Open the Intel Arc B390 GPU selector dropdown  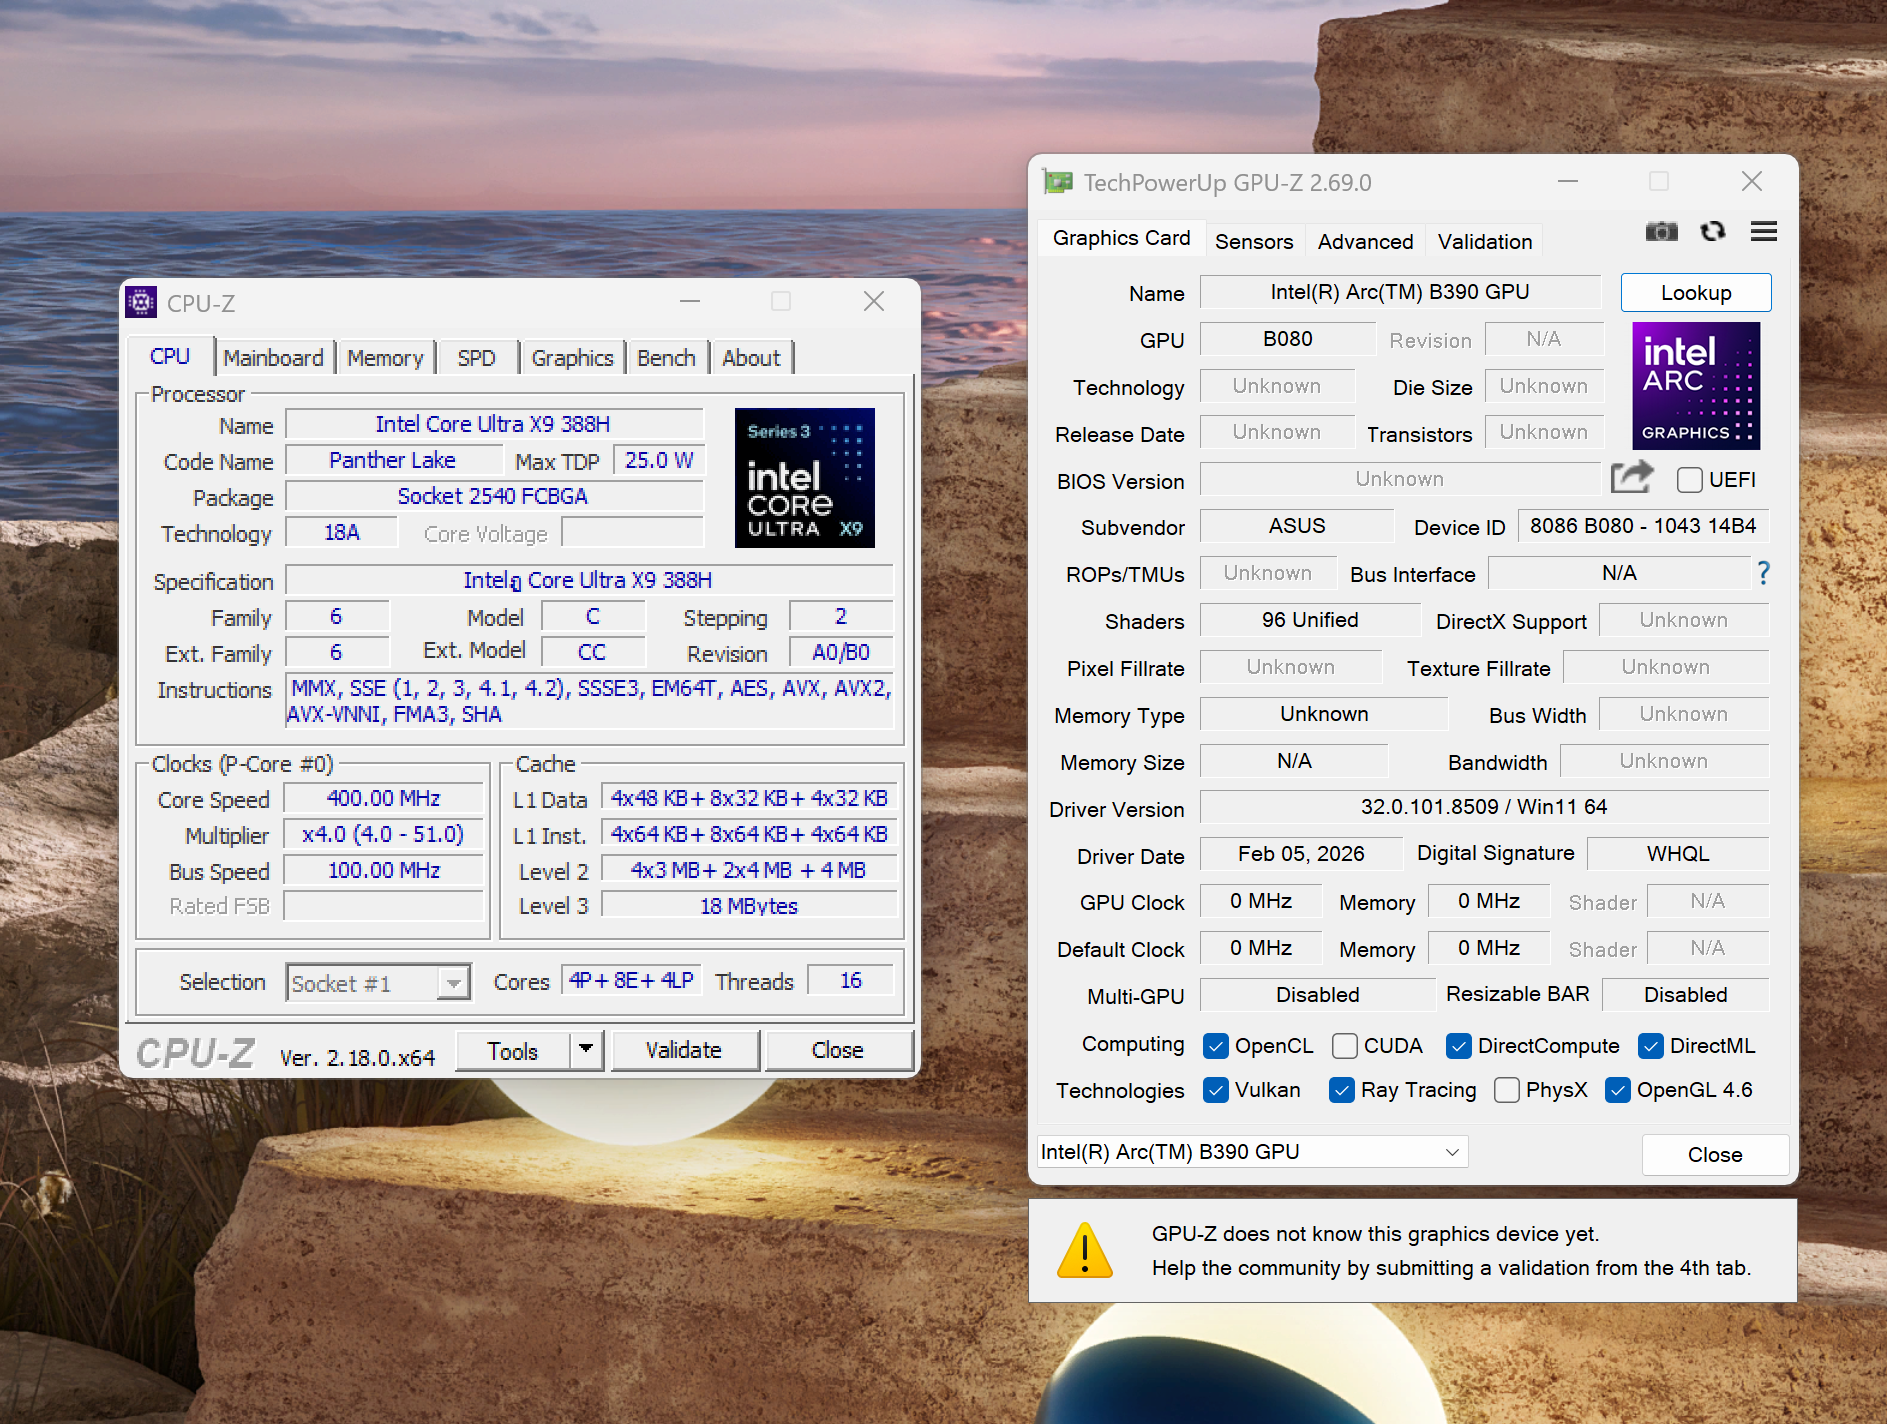pos(1251,1152)
